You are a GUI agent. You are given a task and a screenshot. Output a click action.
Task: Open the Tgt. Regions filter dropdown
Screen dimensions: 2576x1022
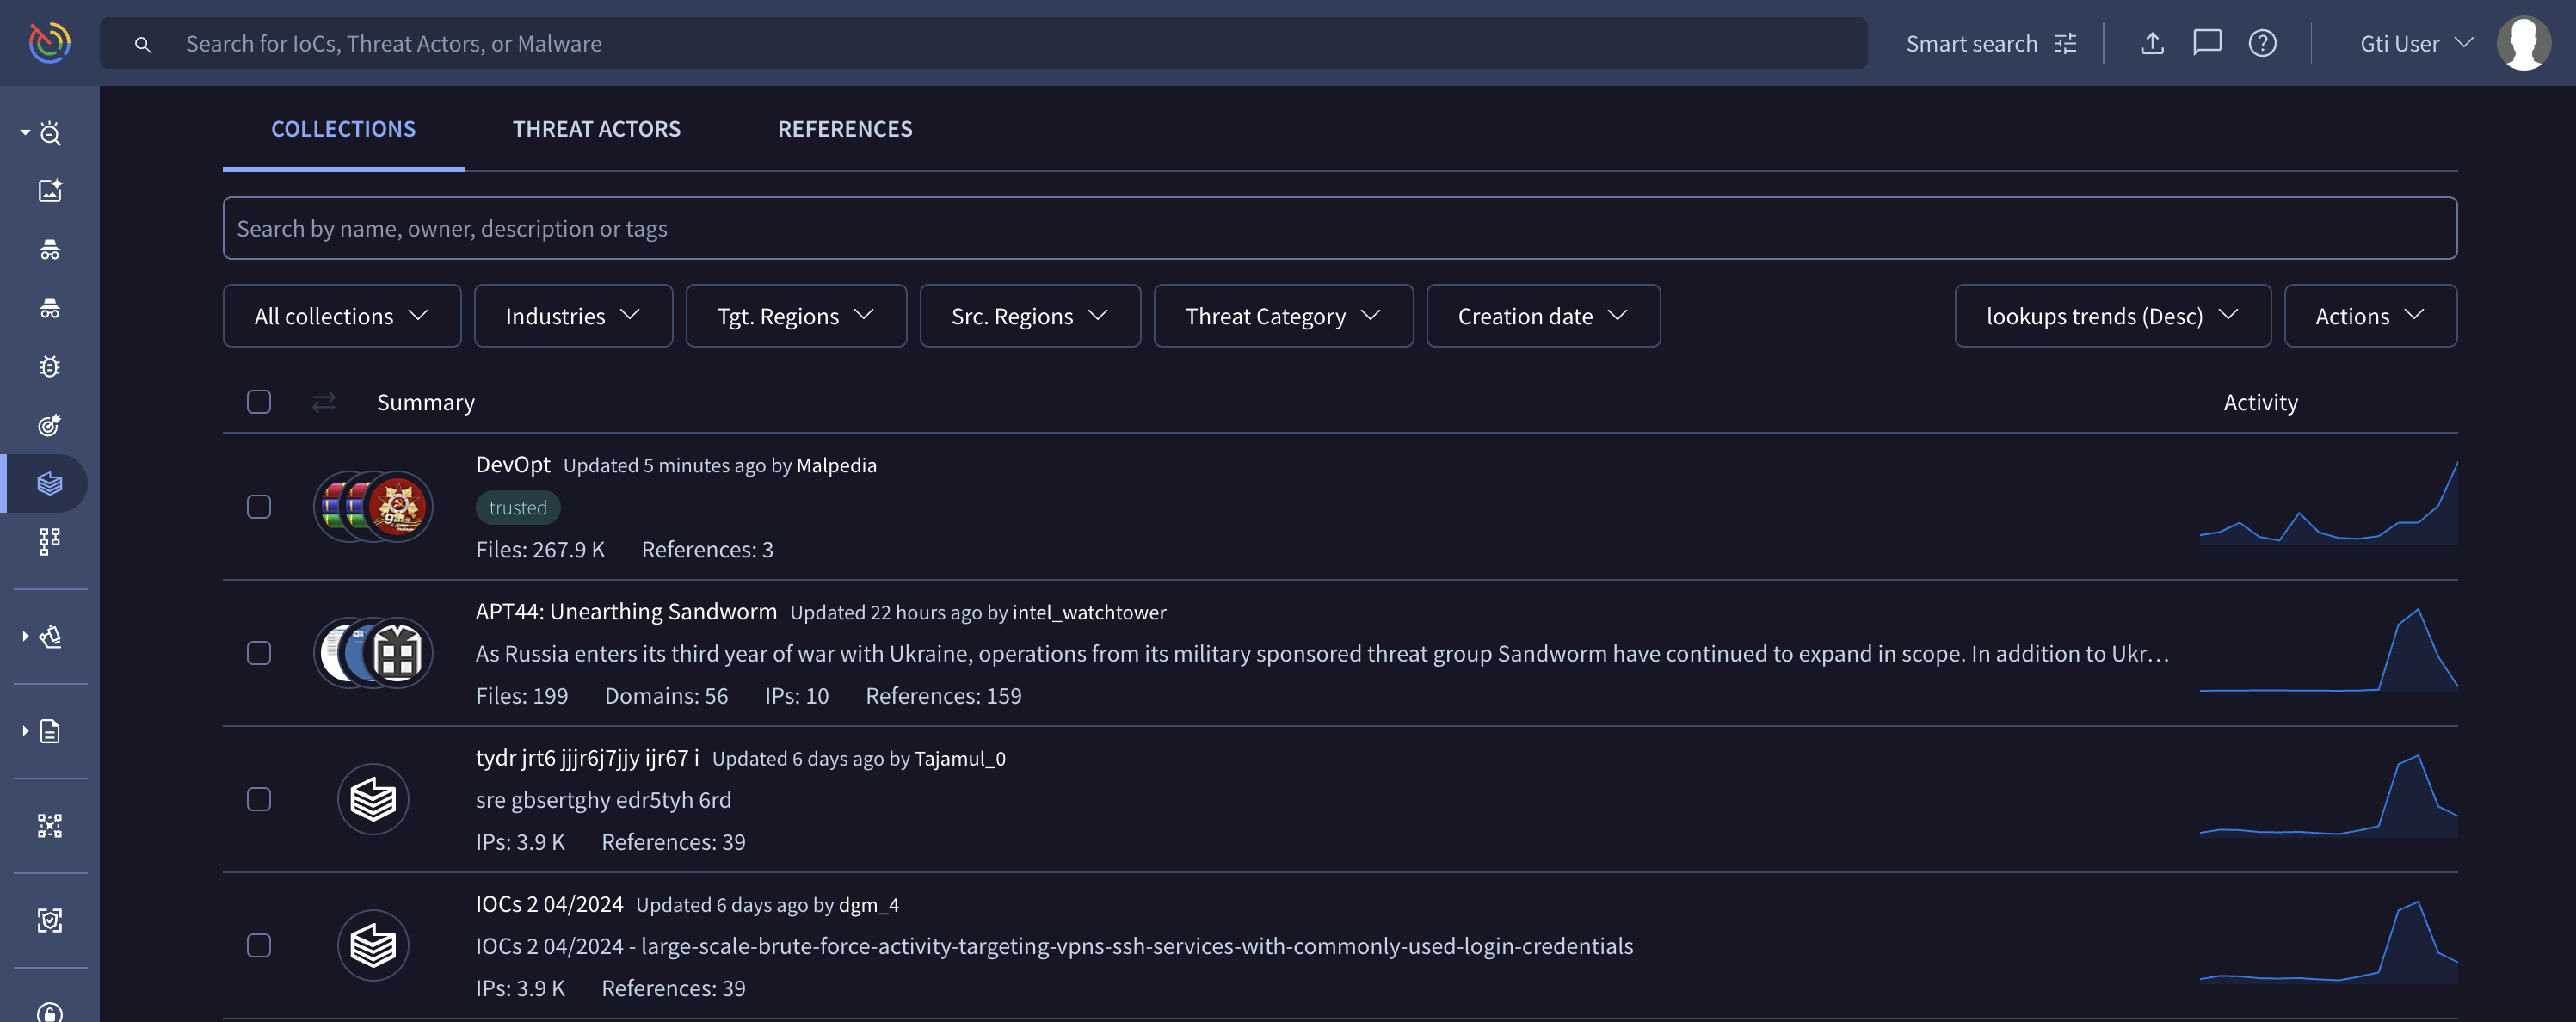pos(796,316)
